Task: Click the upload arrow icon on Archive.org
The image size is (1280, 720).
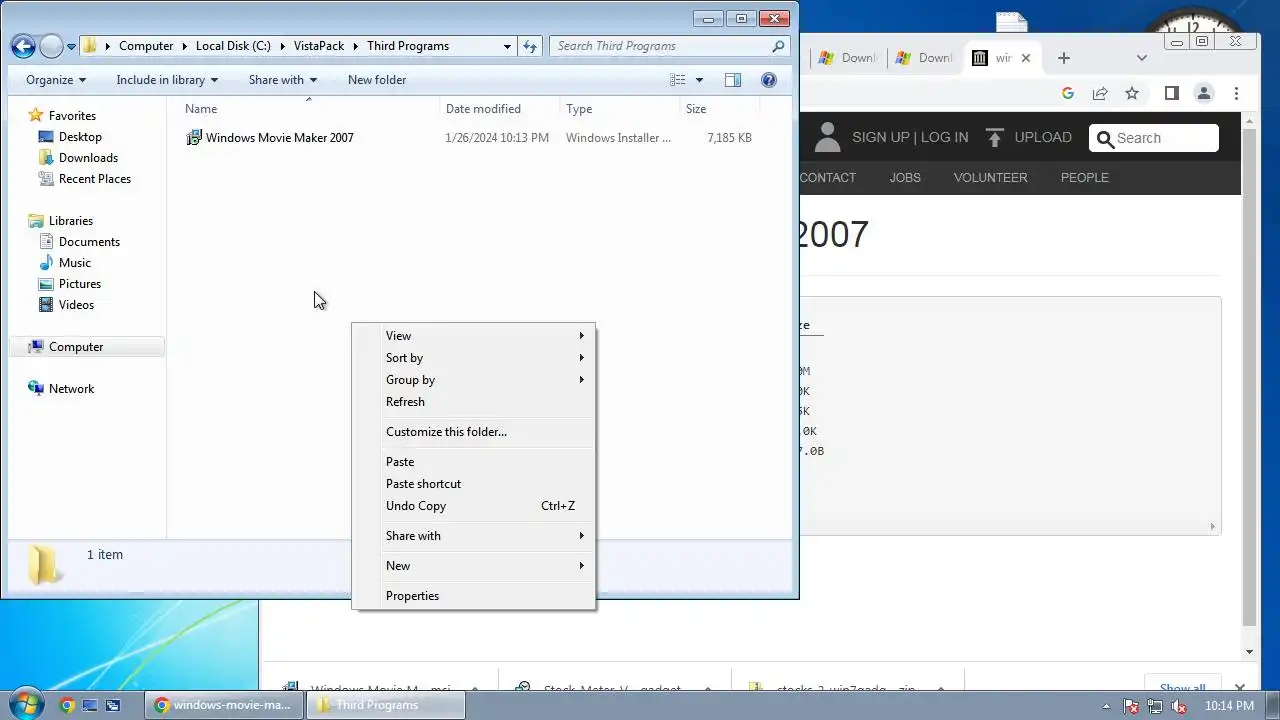Action: (x=994, y=138)
